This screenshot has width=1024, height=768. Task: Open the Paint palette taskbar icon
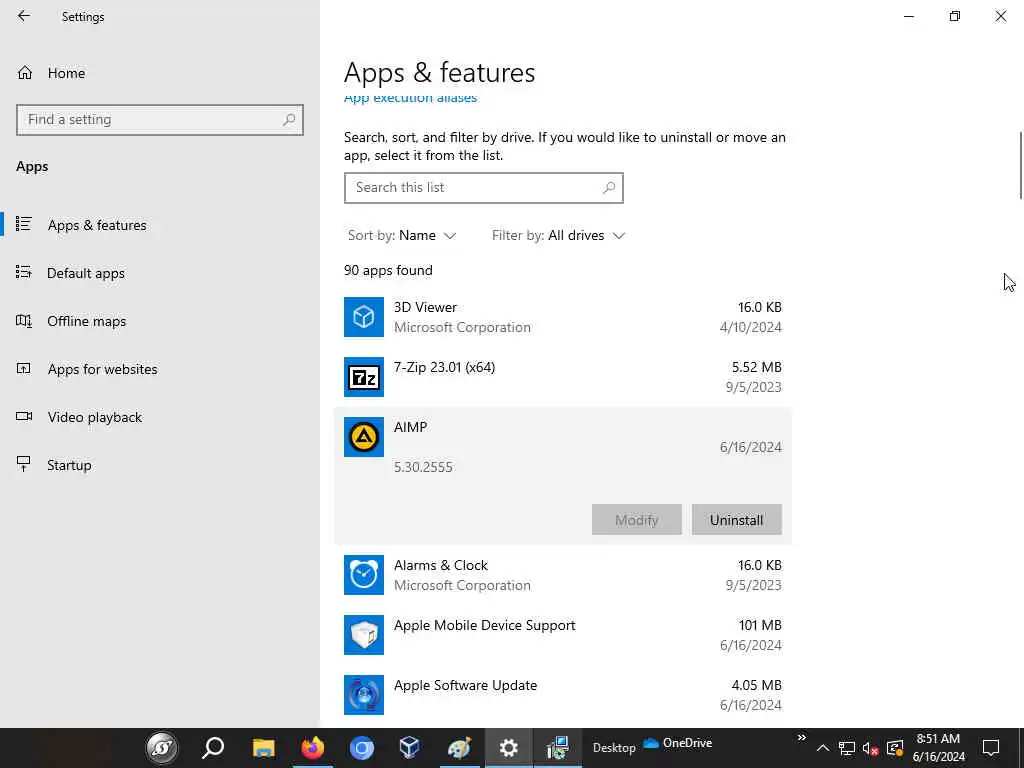pos(459,748)
